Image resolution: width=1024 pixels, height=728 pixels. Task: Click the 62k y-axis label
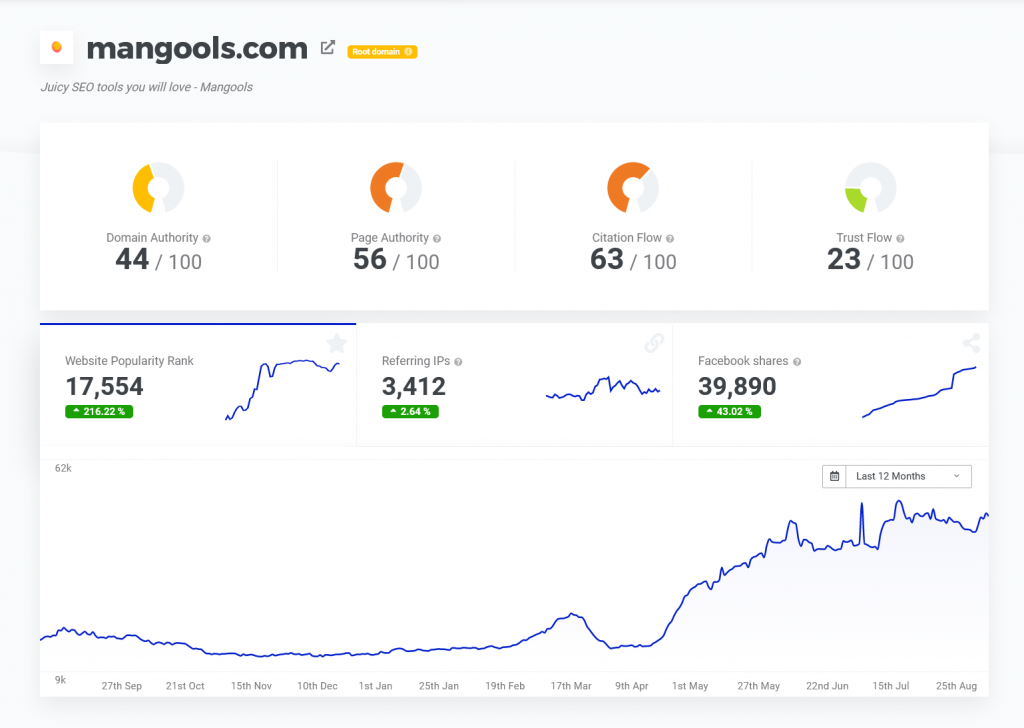63,468
